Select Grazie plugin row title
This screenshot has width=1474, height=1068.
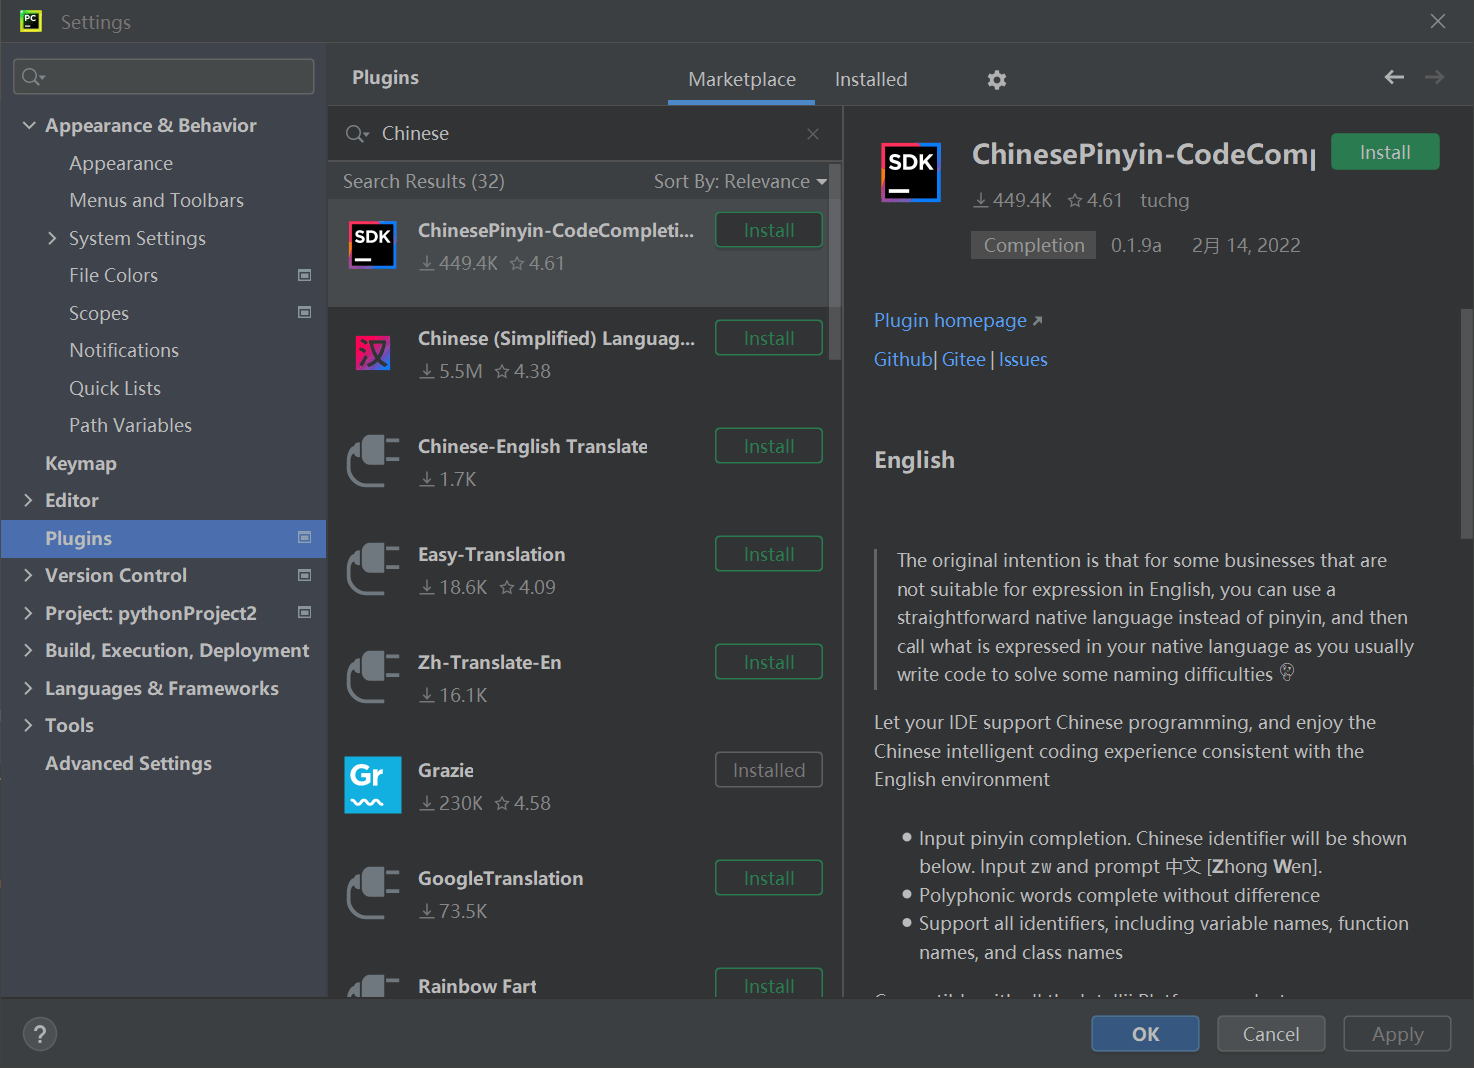click(x=446, y=770)
